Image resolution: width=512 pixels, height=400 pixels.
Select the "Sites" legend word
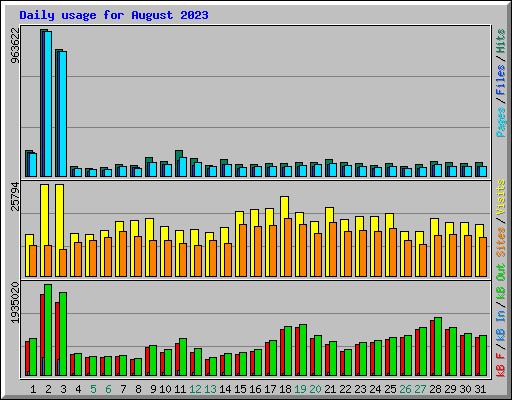[x=501, y=242]
